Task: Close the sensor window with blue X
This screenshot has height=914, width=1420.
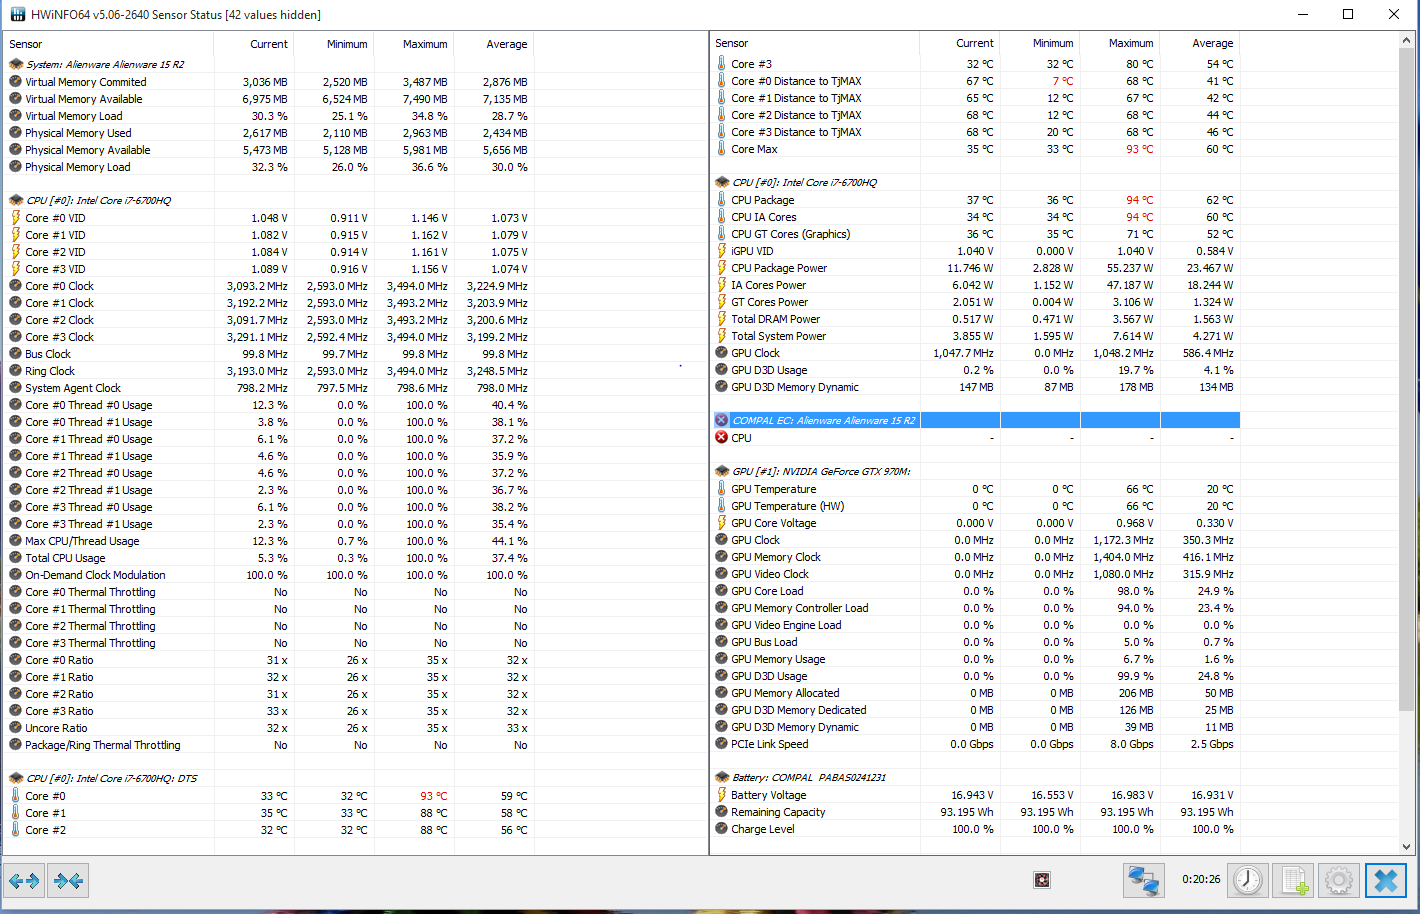Action: click(1386, 880)
